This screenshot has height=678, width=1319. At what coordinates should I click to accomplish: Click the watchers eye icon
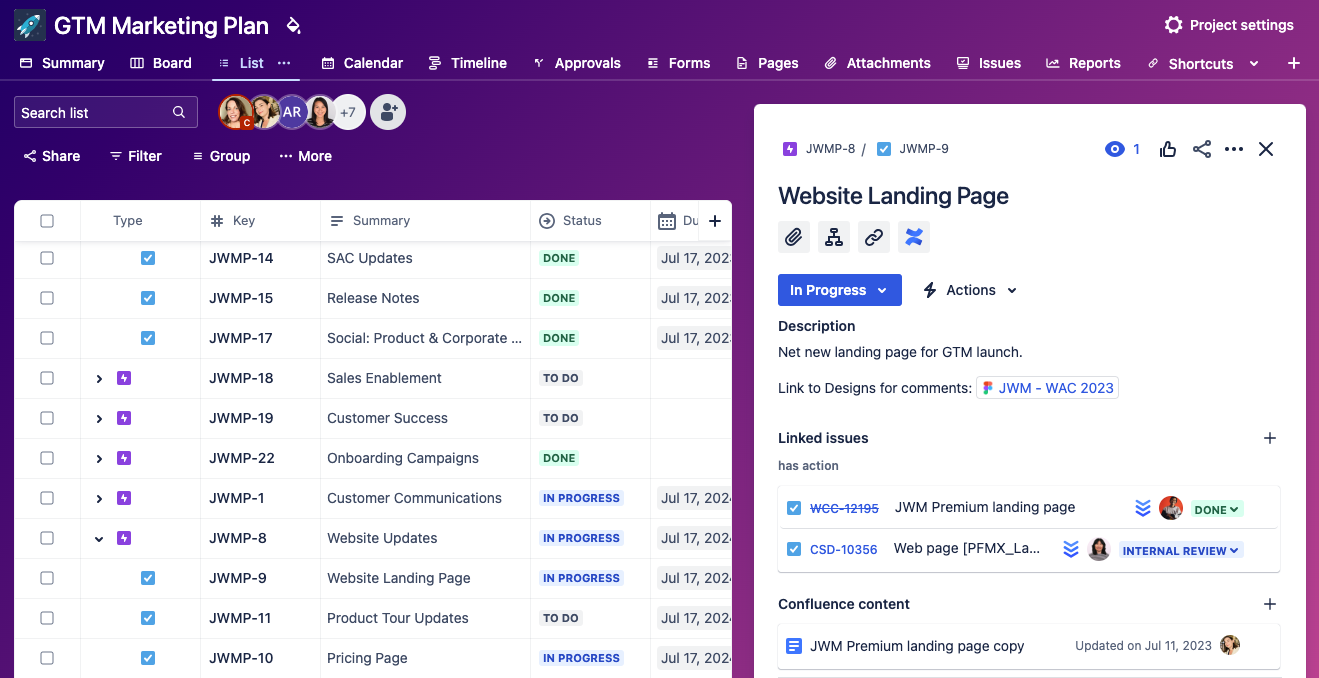(1114, 148)
